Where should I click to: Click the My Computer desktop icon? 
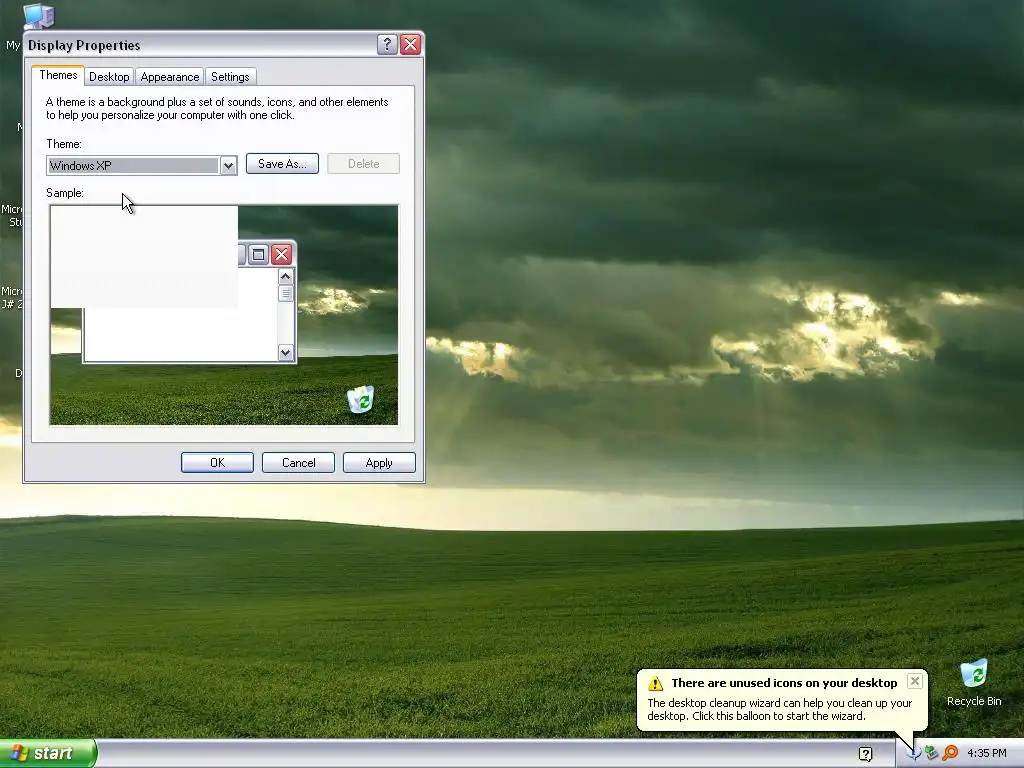(x=38, y=16)
